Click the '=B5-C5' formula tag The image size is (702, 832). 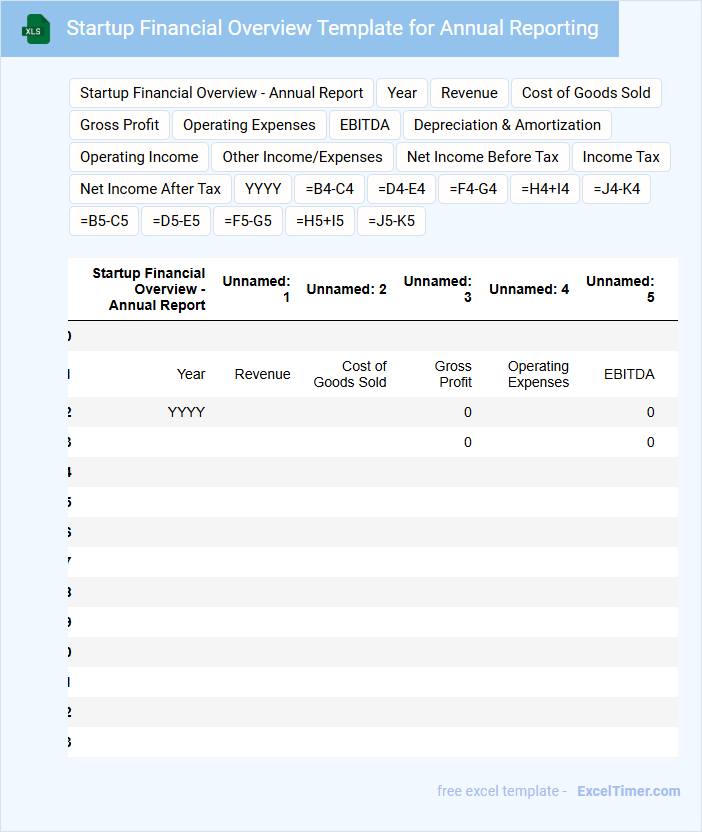pos(104,221)
